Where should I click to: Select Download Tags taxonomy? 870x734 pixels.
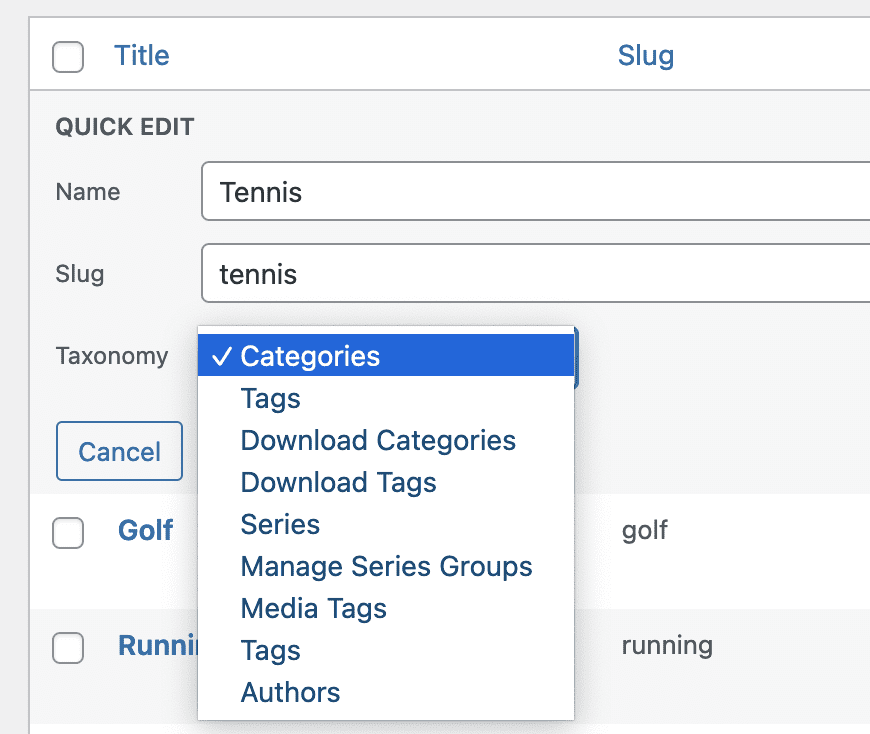386,482
